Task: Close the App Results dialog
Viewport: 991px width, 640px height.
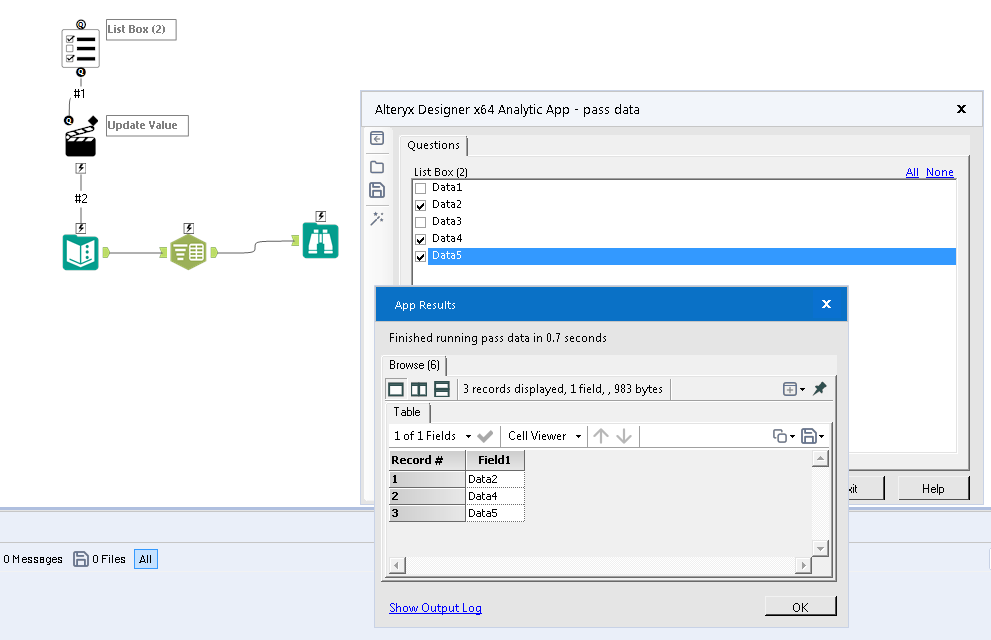Action: coord(826,305)
